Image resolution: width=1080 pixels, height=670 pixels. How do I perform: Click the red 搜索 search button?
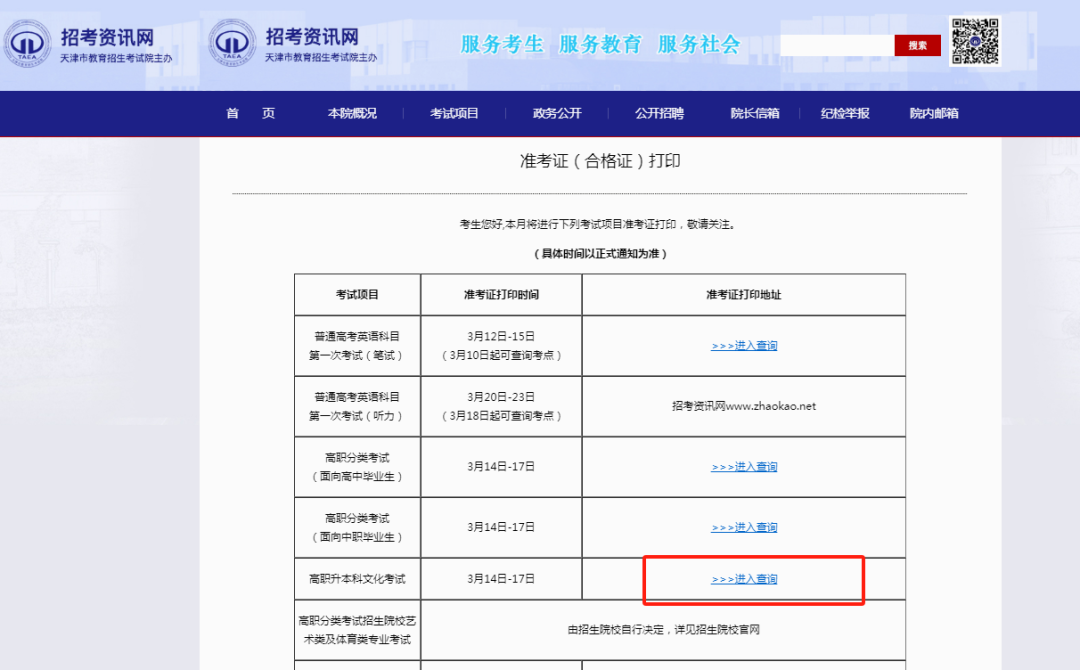pos(917,45)
